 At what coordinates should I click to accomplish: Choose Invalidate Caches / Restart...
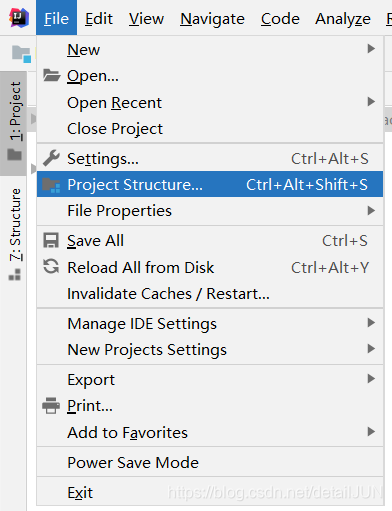(210, 294)
